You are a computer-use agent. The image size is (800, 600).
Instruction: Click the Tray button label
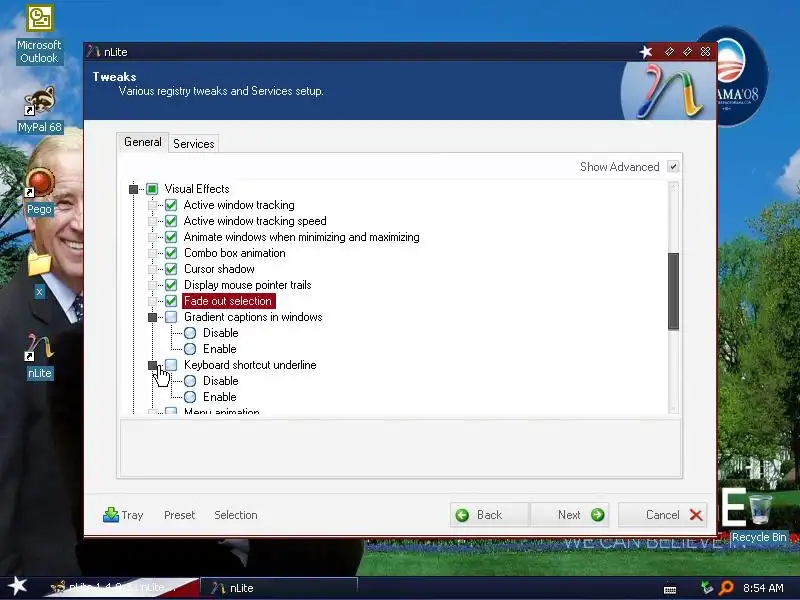(132, 515)
